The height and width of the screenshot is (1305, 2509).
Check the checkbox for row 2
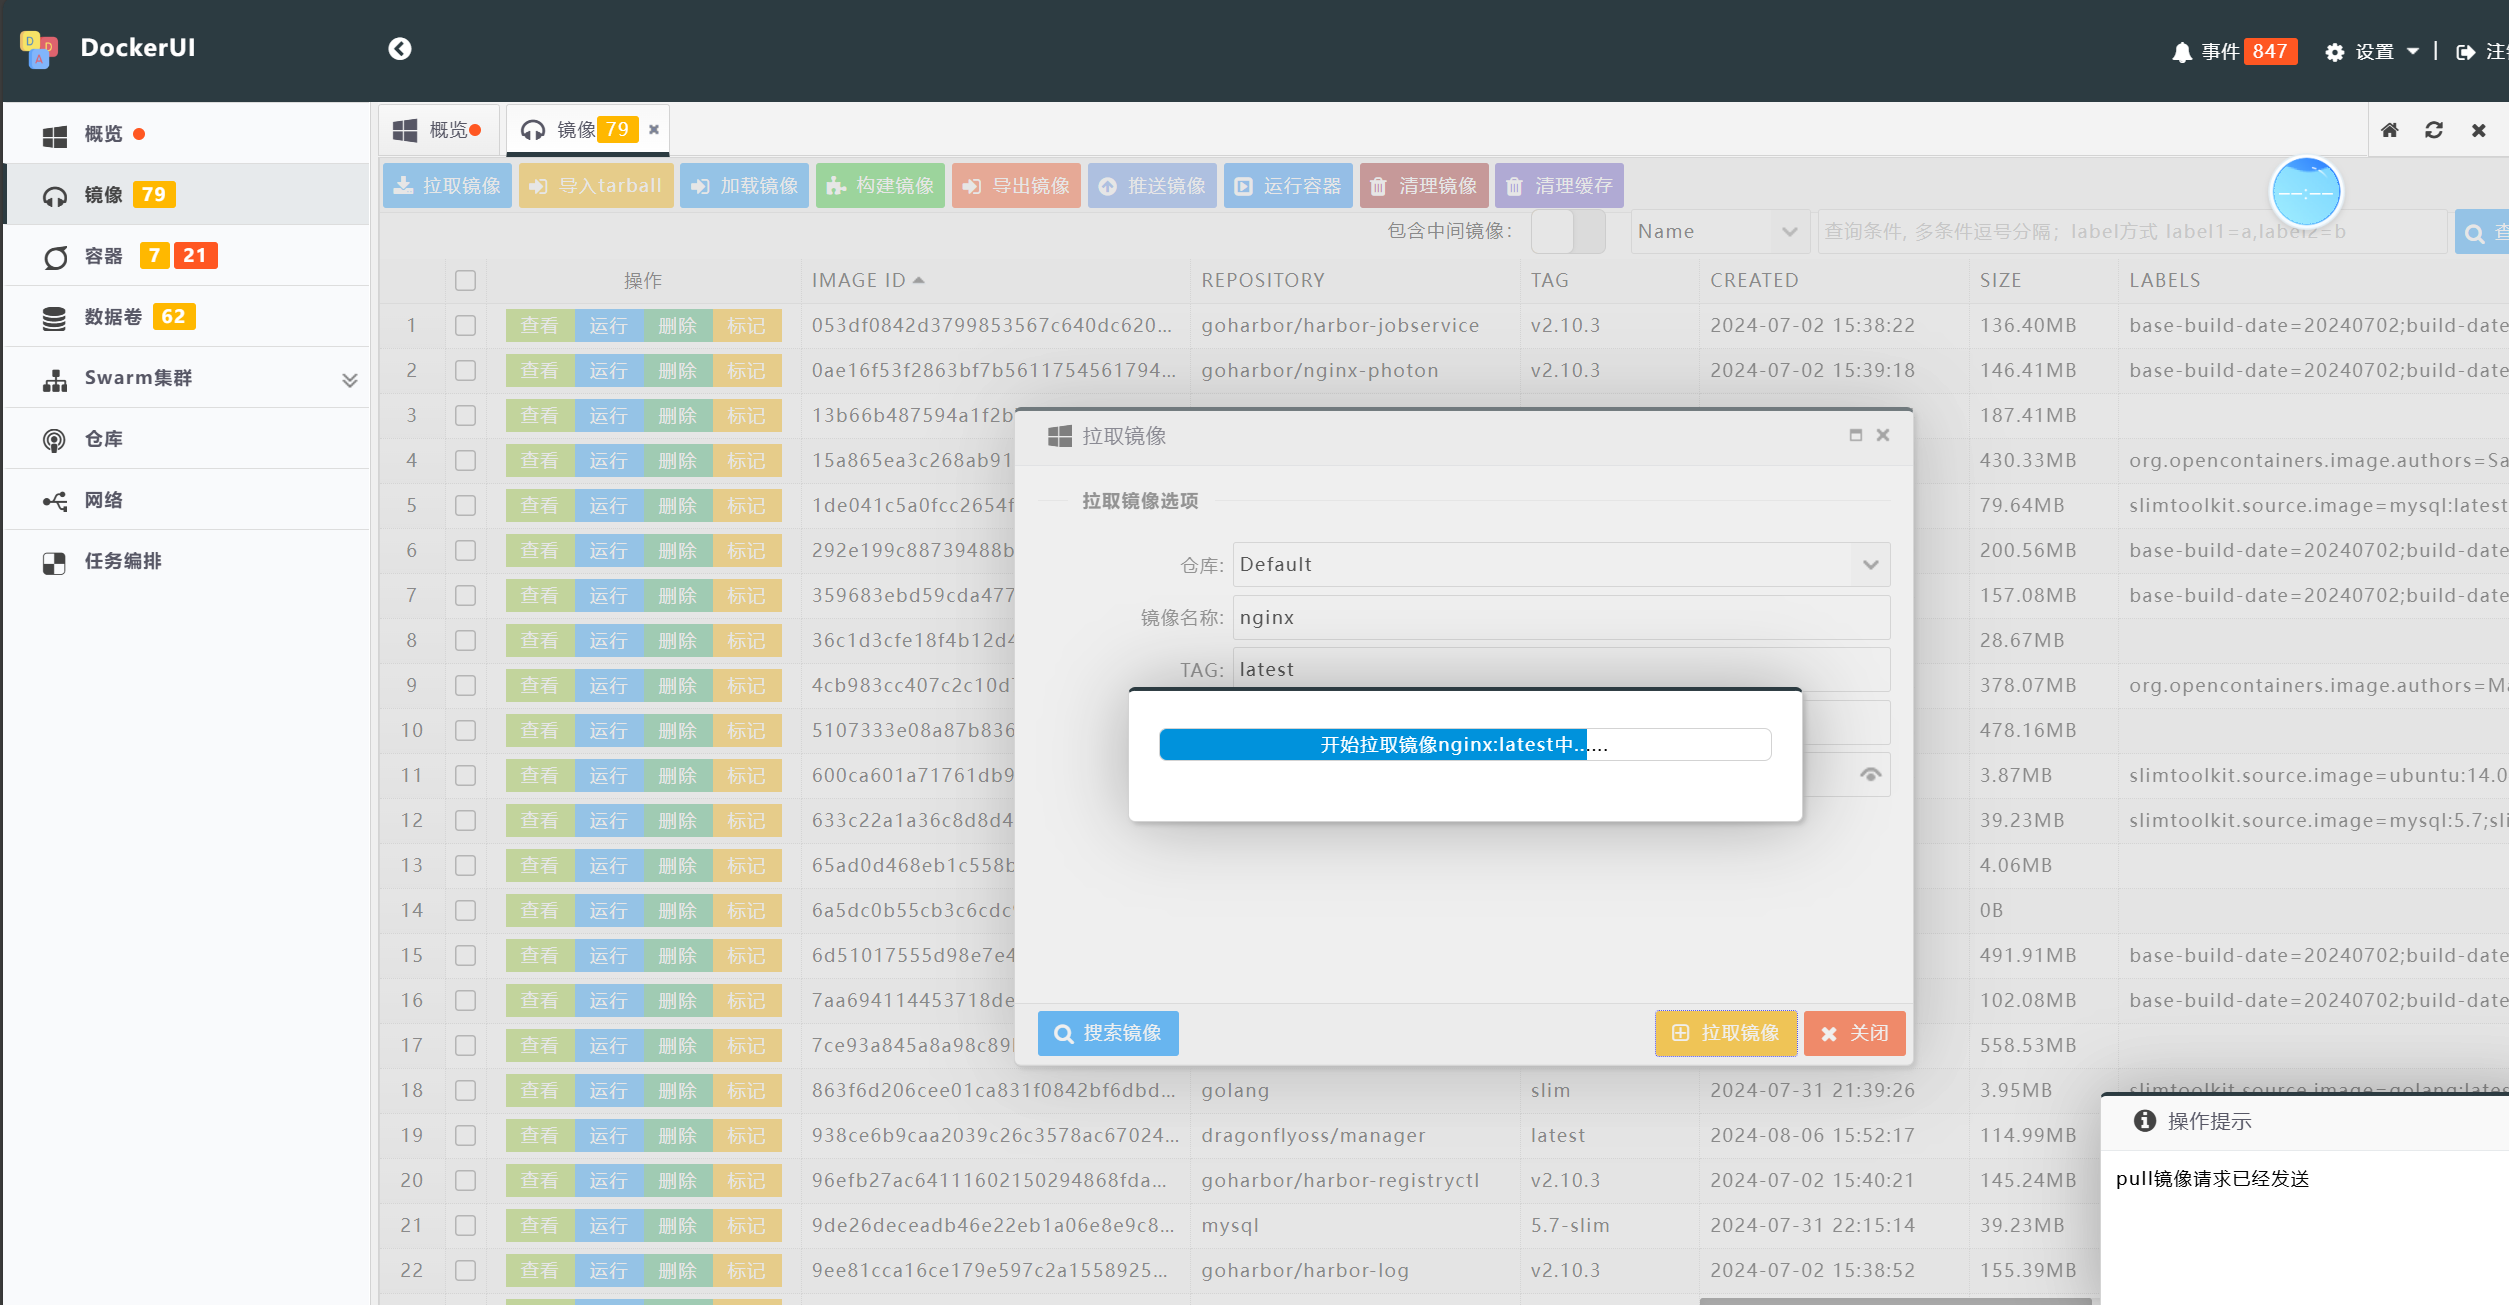[x=465, y=371]
